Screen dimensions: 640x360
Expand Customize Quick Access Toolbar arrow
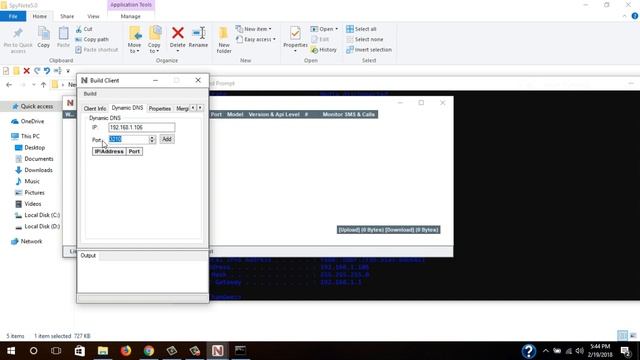click(68, 71)
